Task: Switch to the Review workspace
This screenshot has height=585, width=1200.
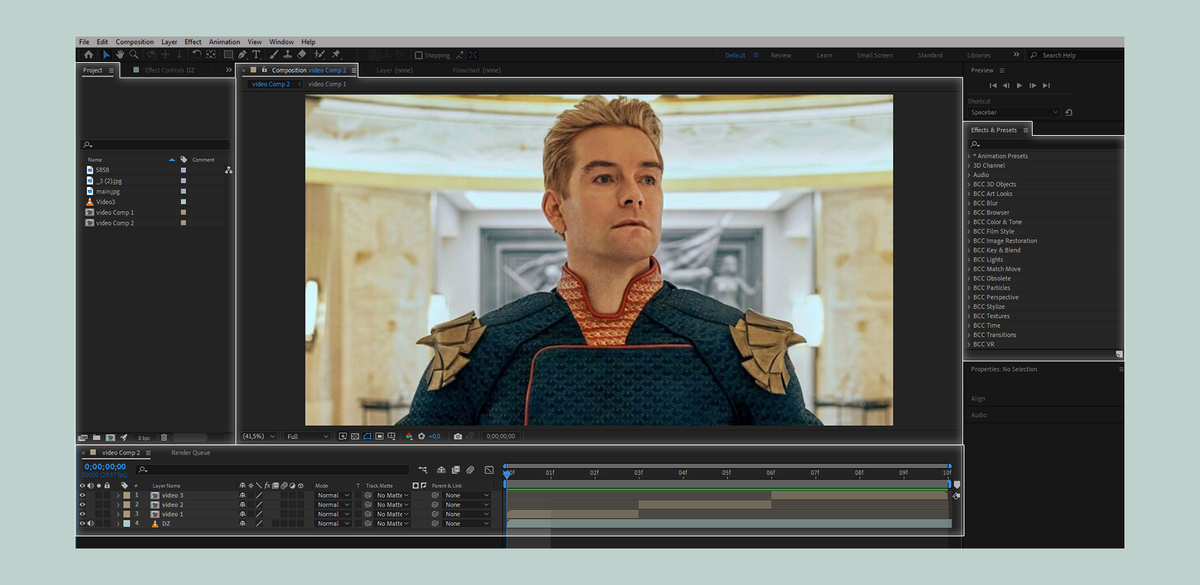Action: [x=781, y=55]
